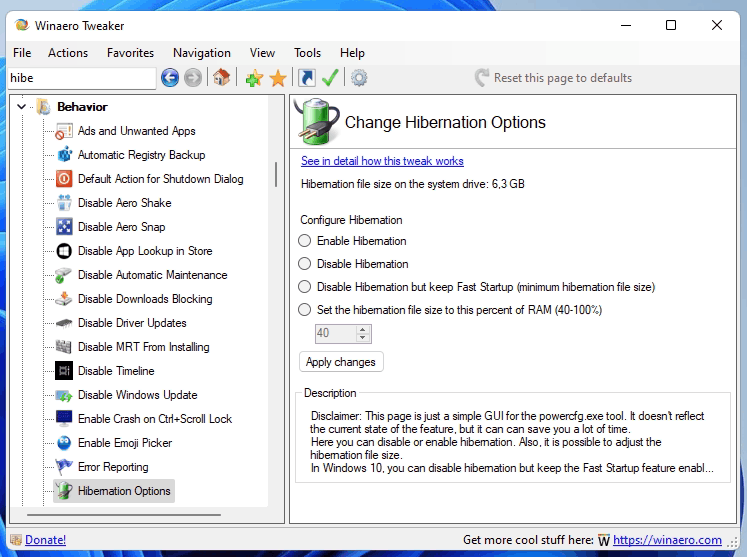Select Set hibernation file size percent option
Viewport: 747px width, 557px height.
pyautogui.click(x=304, y=310)
